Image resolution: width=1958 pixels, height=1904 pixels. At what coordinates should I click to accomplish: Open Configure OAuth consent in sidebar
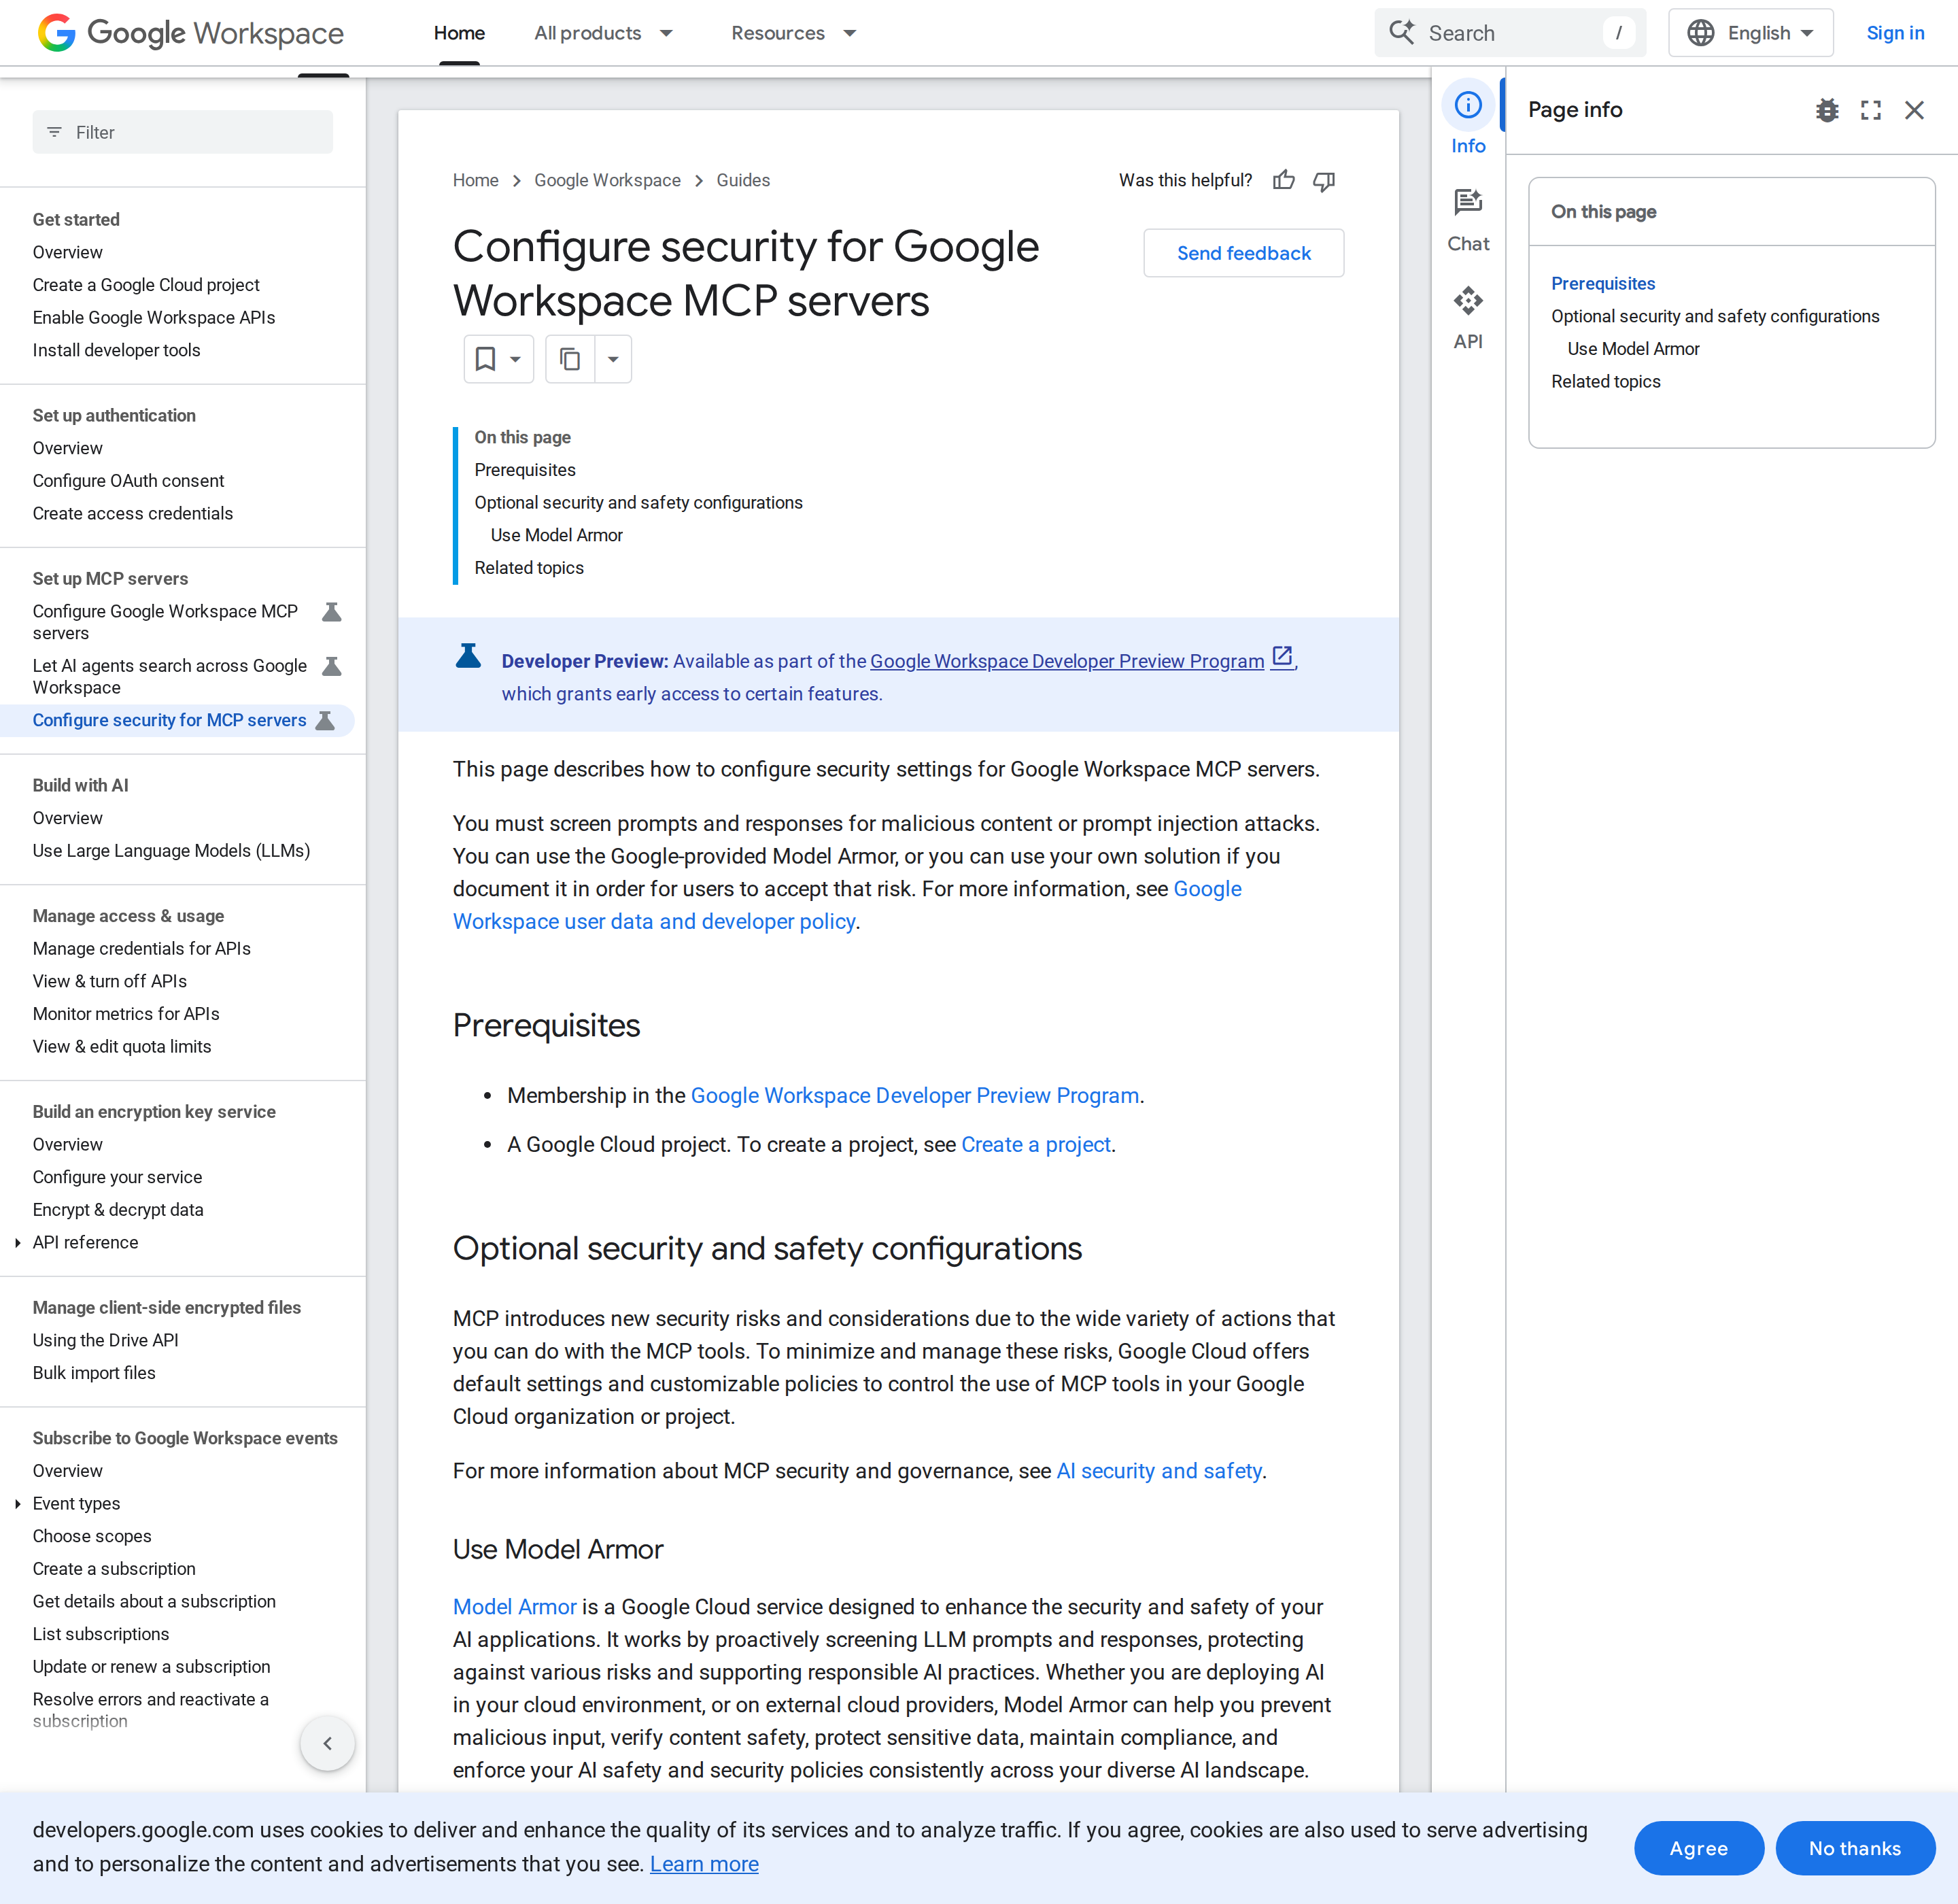click(x=128, y=481)
